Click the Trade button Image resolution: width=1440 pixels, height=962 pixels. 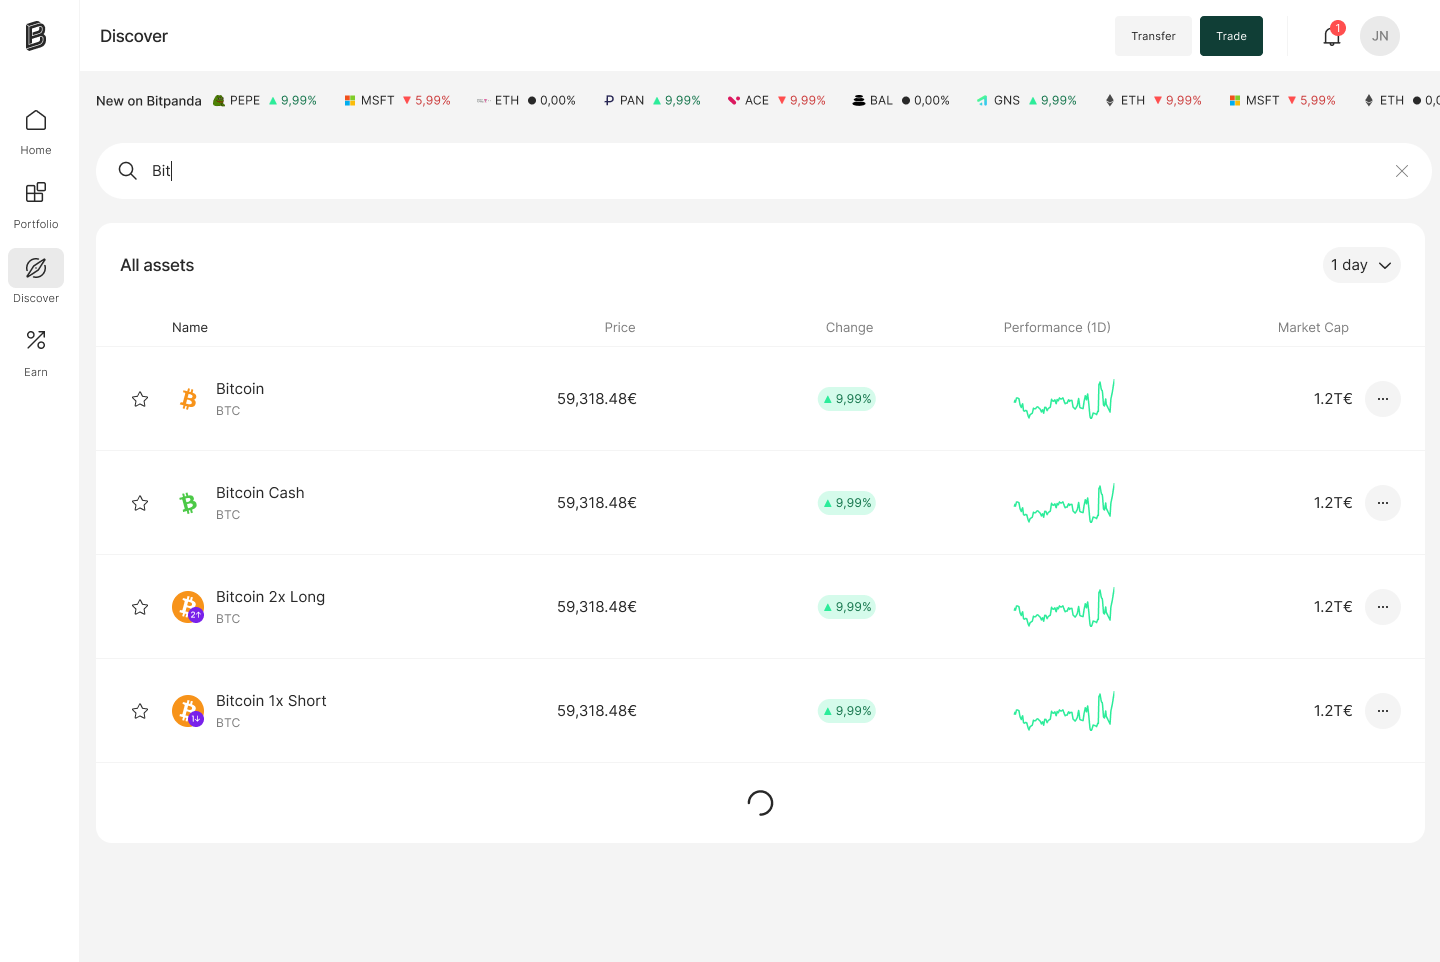click(1231, 36)
